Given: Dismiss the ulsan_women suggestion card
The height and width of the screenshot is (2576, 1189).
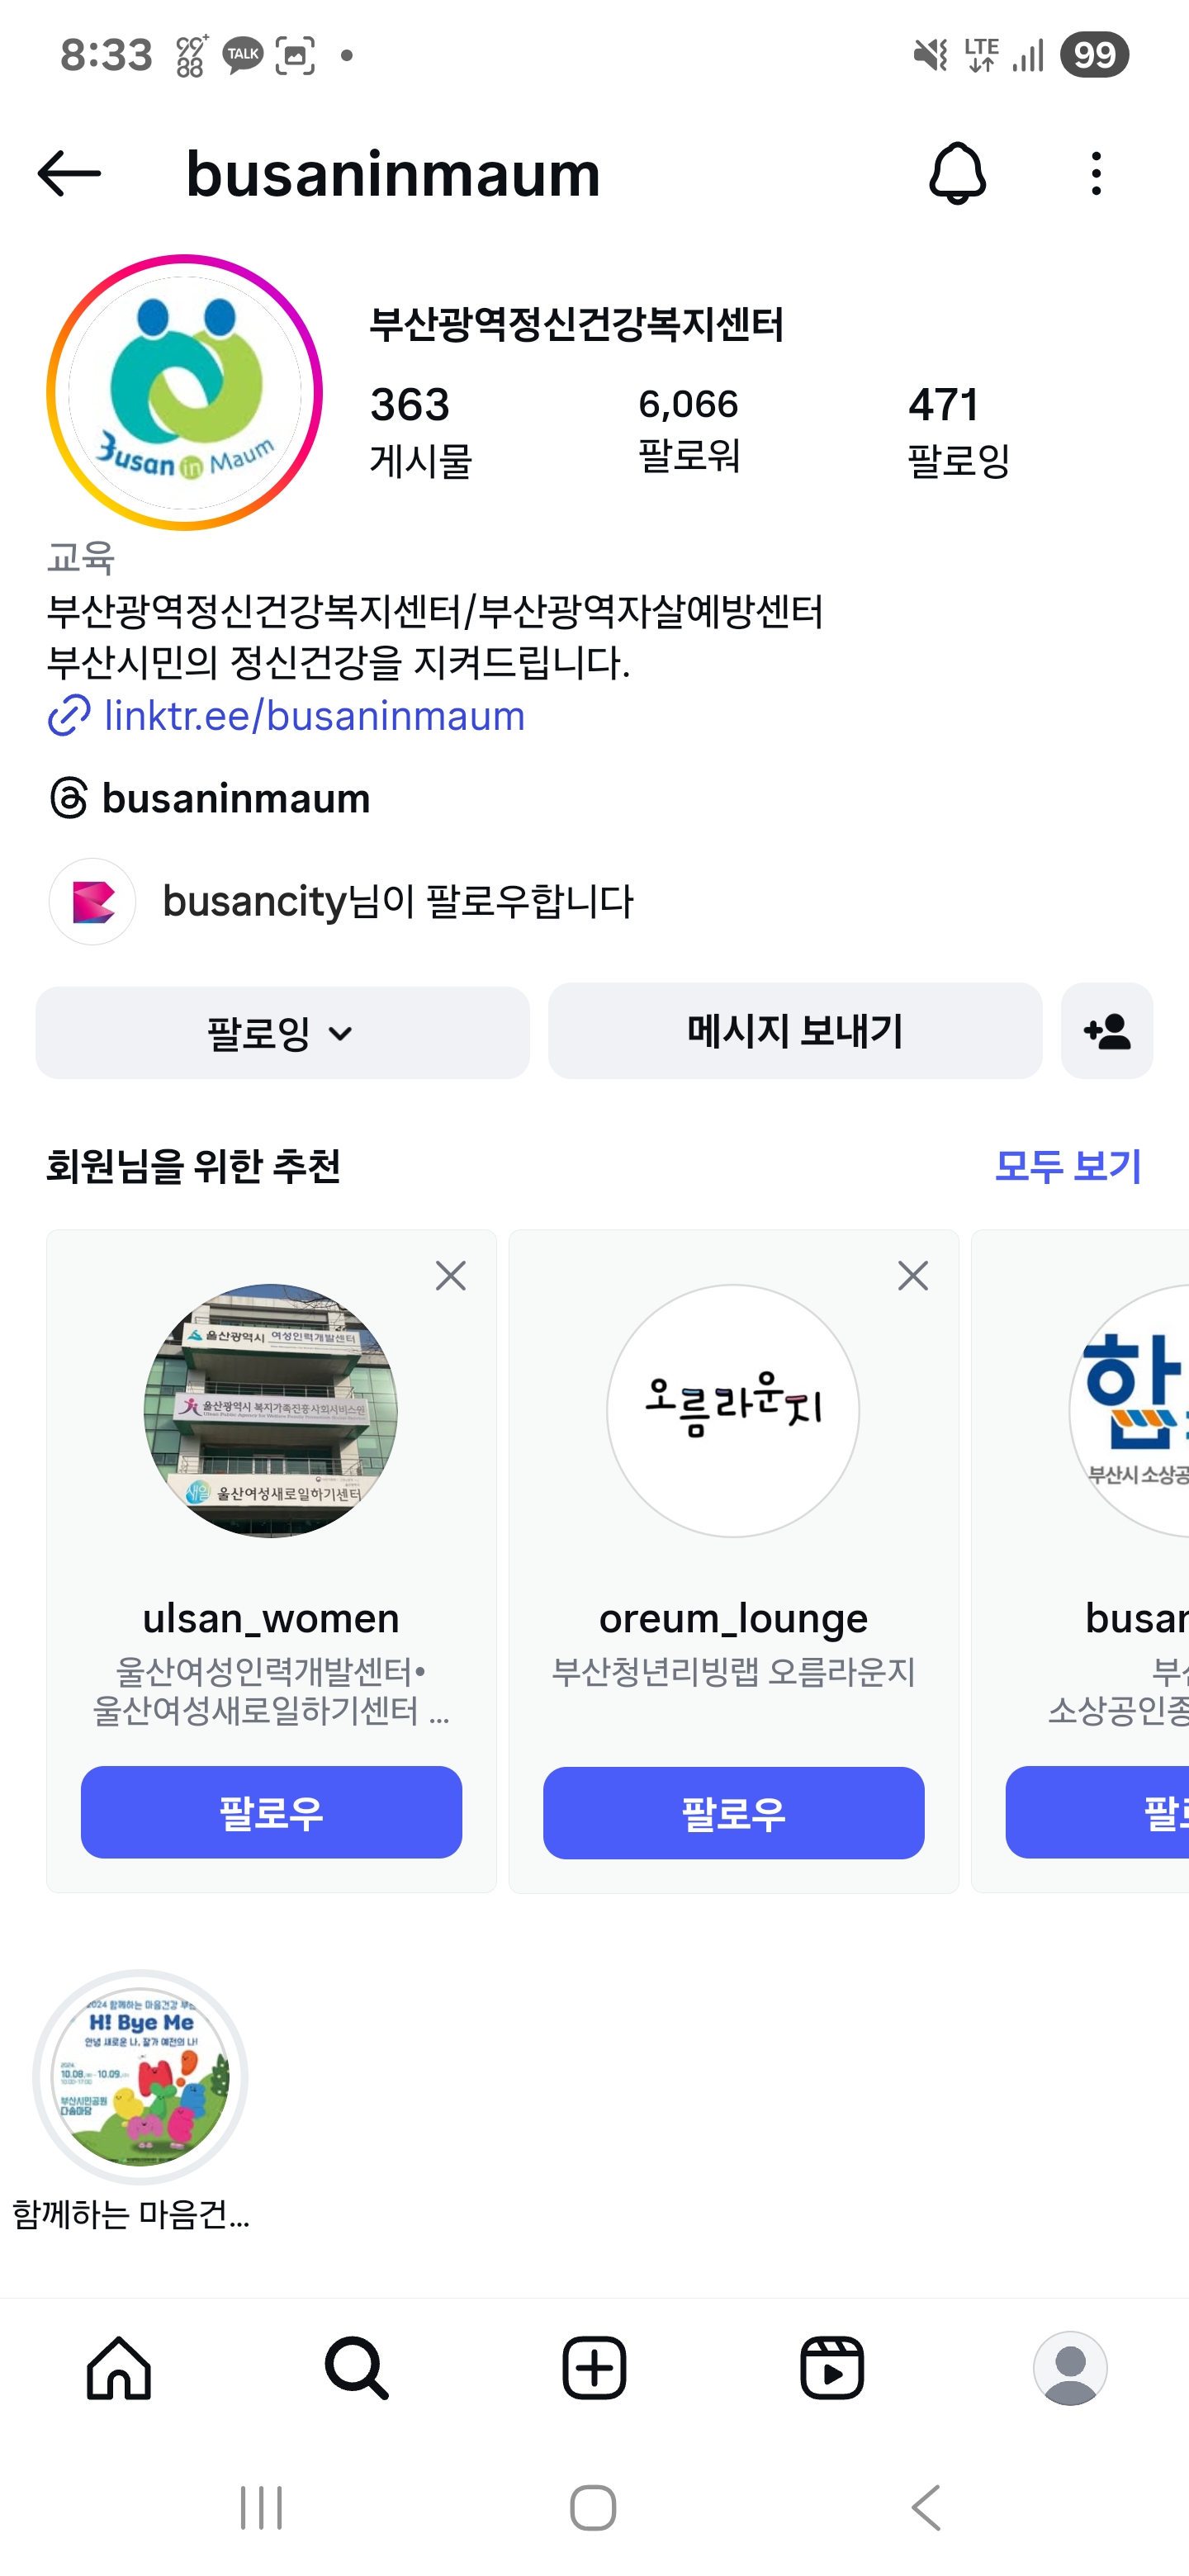Looking at the screenshot, I should point(451,1276).
